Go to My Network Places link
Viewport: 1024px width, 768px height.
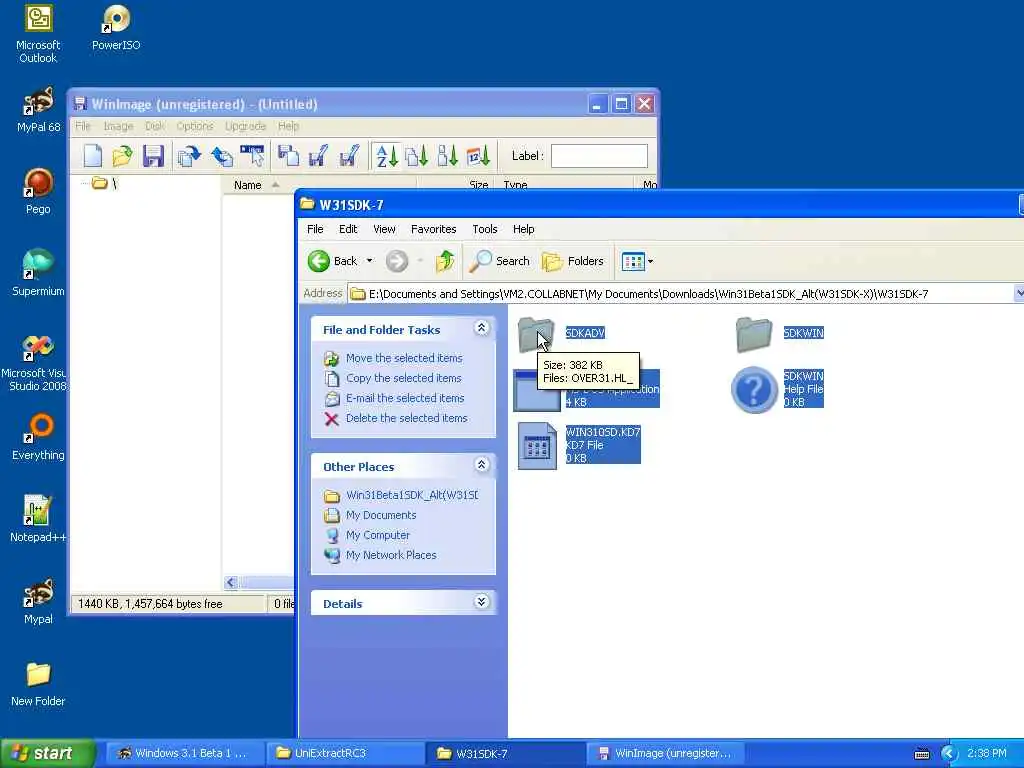point(391,555)
